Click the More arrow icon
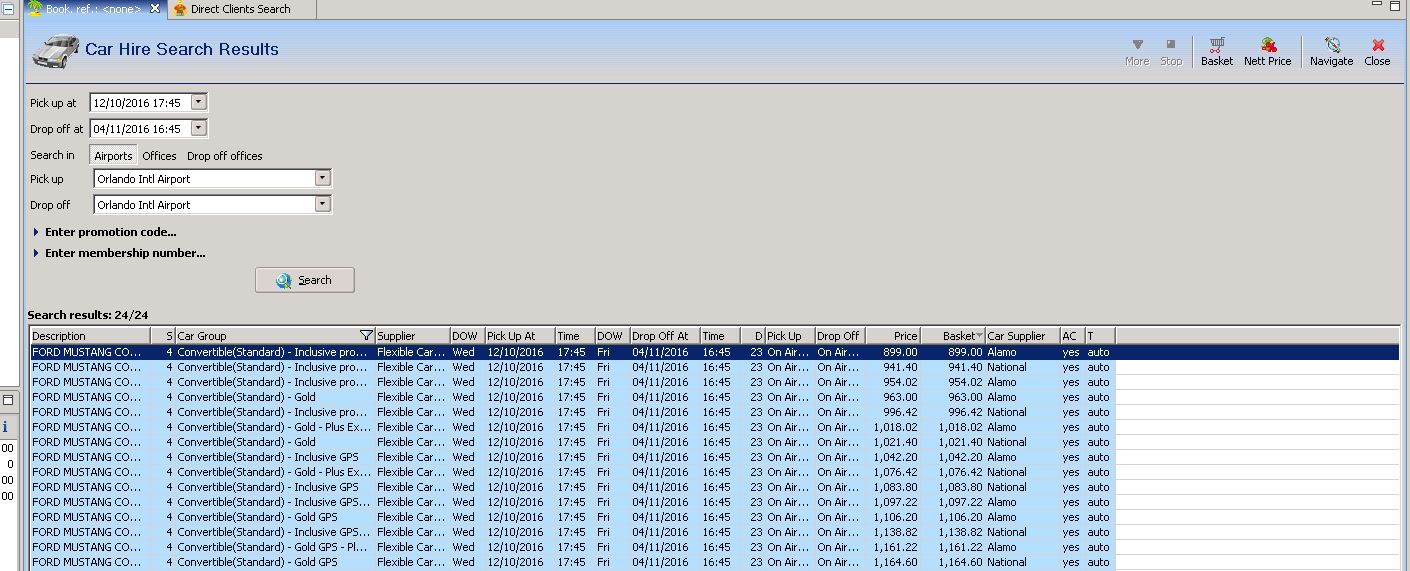Image resolution: width=1410 pixels, height=571 pixels. [1137, 51]
